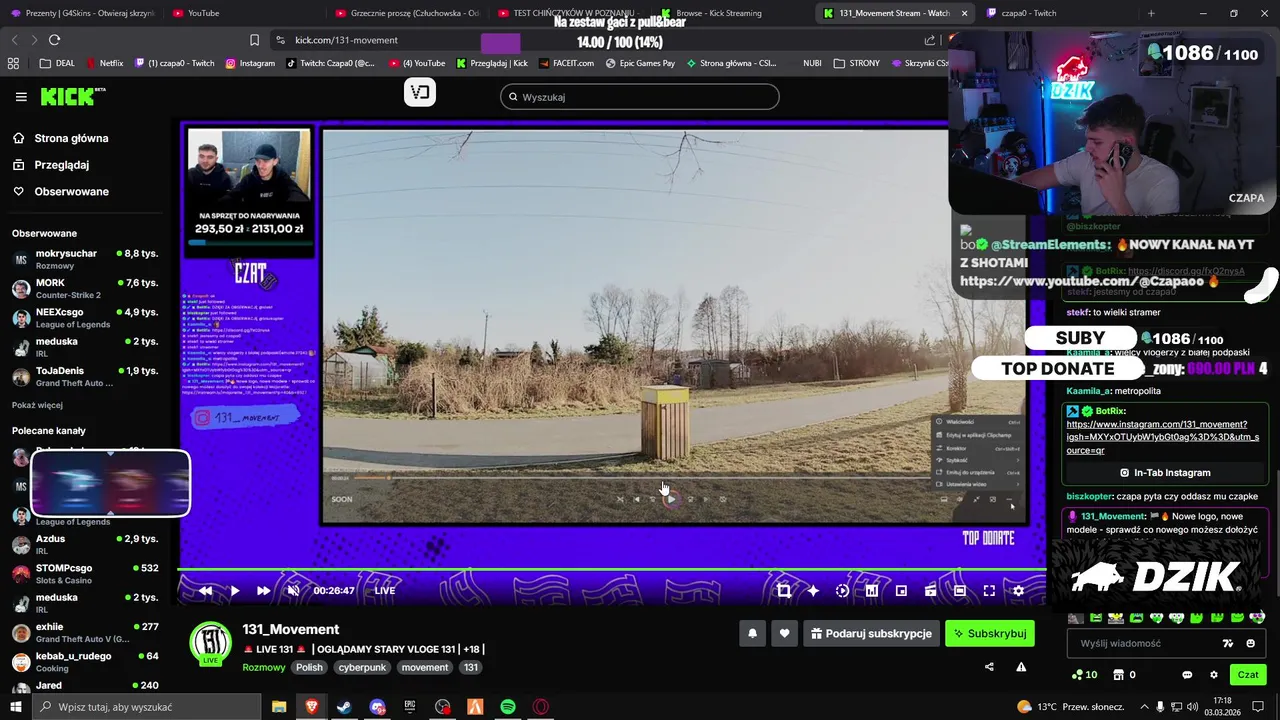
Task: Open Przeglądaj in sidebar
Action: coord(51,165)
